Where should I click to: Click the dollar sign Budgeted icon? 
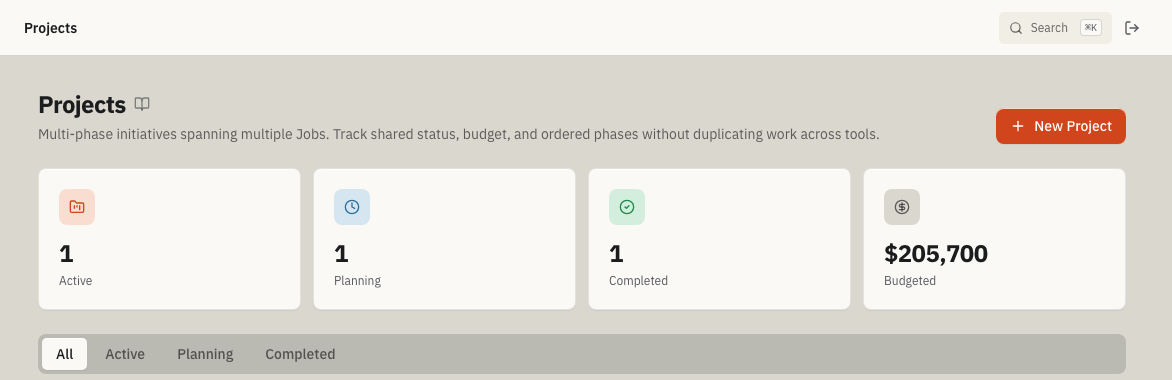coord(902,207)
